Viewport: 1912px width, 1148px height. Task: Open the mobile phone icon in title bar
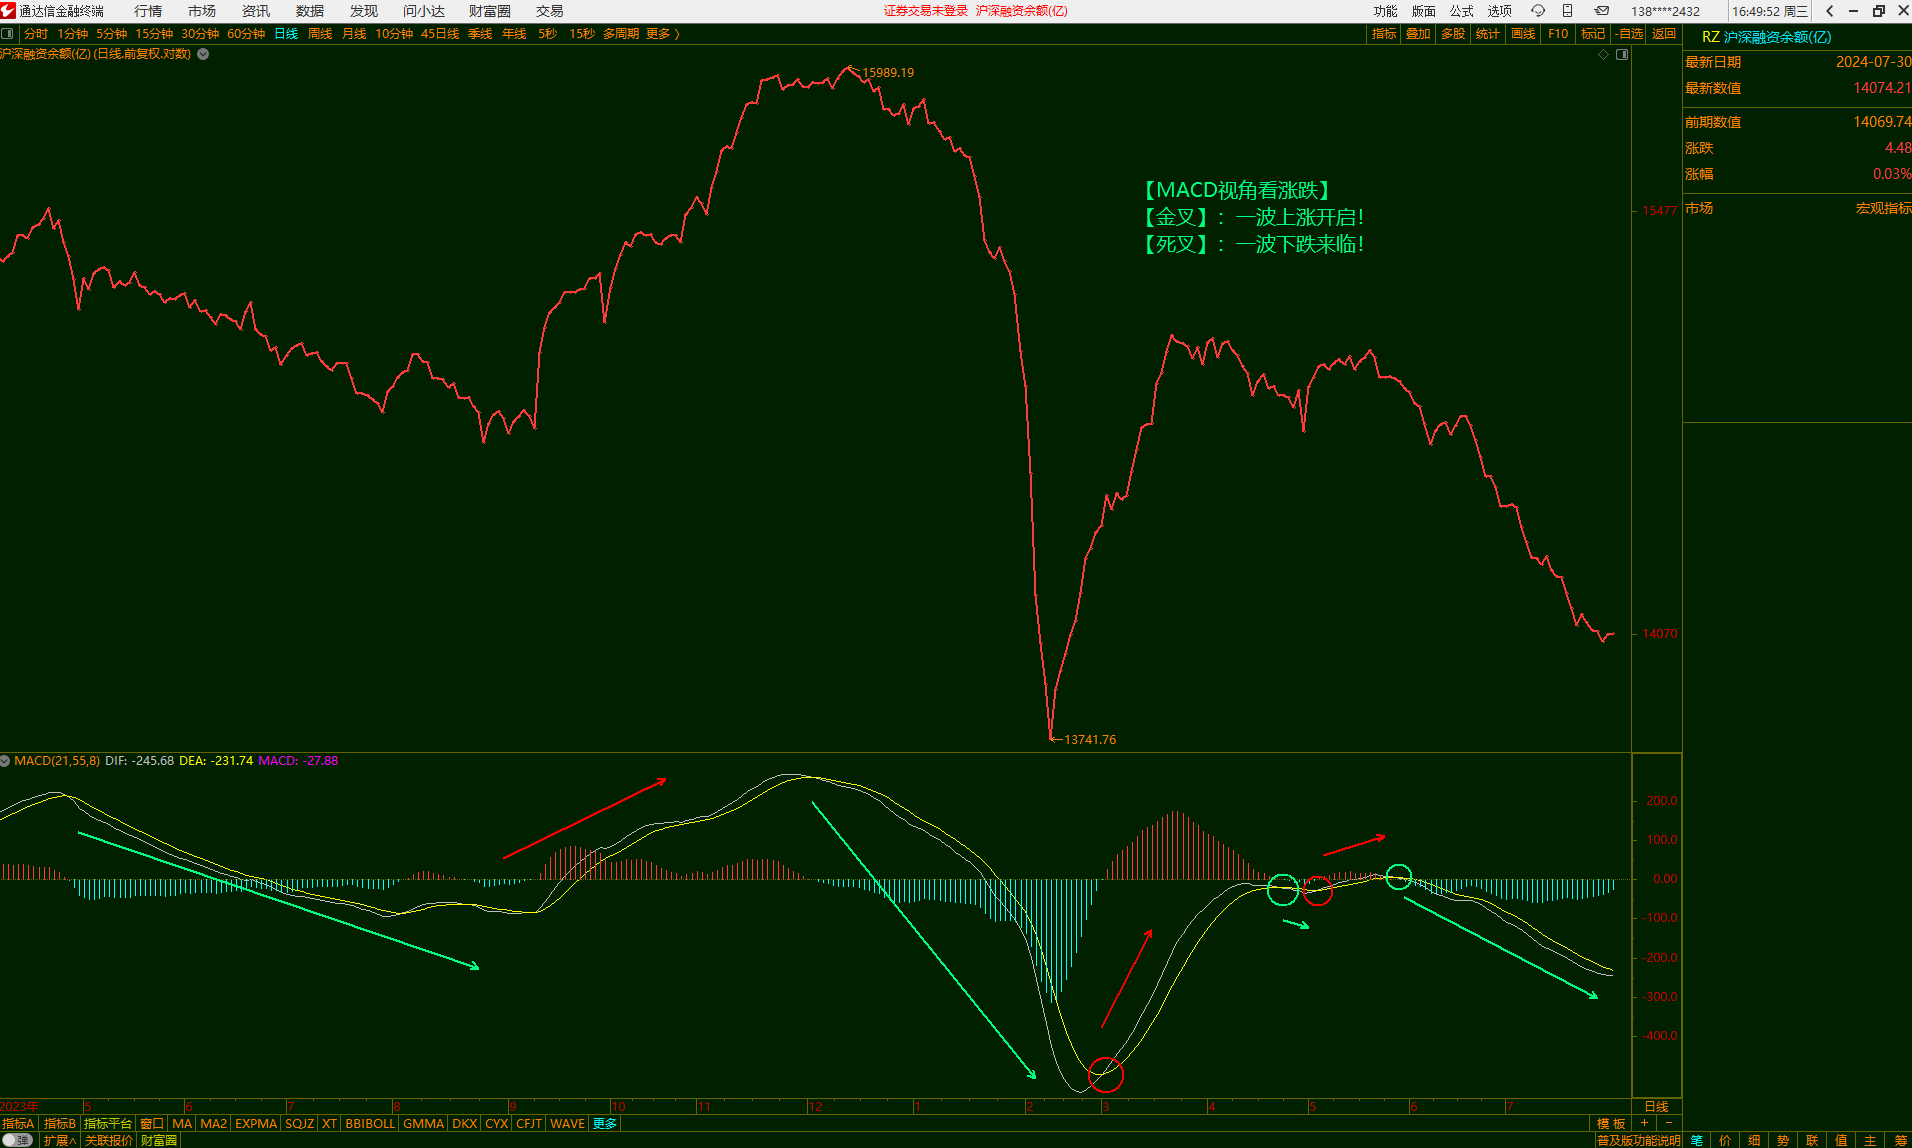1568,11
